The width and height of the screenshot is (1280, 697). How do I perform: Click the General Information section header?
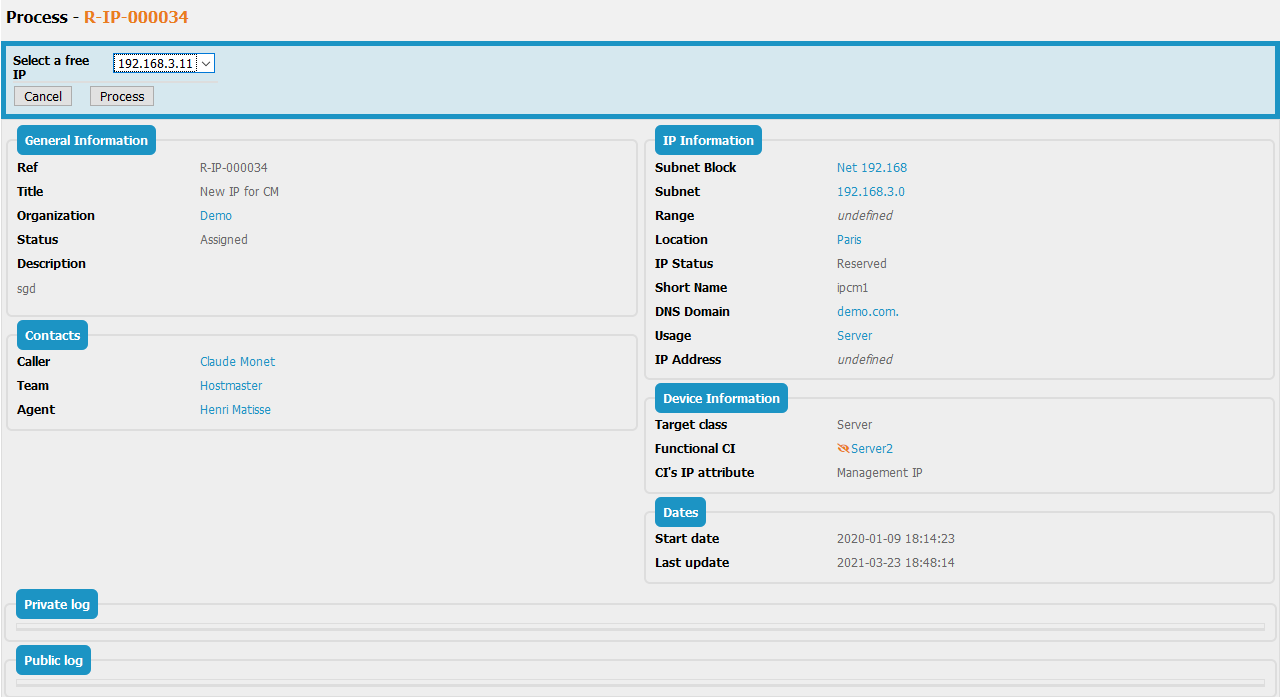[x=86, y=141]
